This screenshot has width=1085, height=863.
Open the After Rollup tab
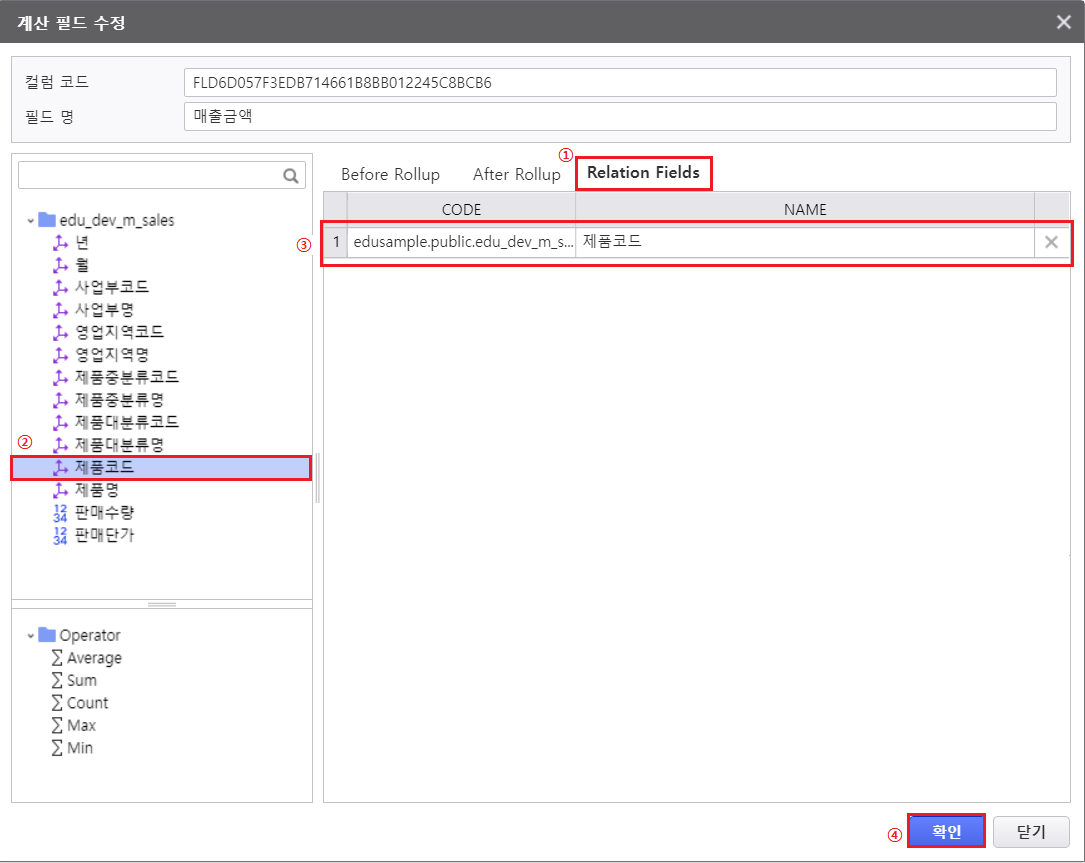(516, 174)
